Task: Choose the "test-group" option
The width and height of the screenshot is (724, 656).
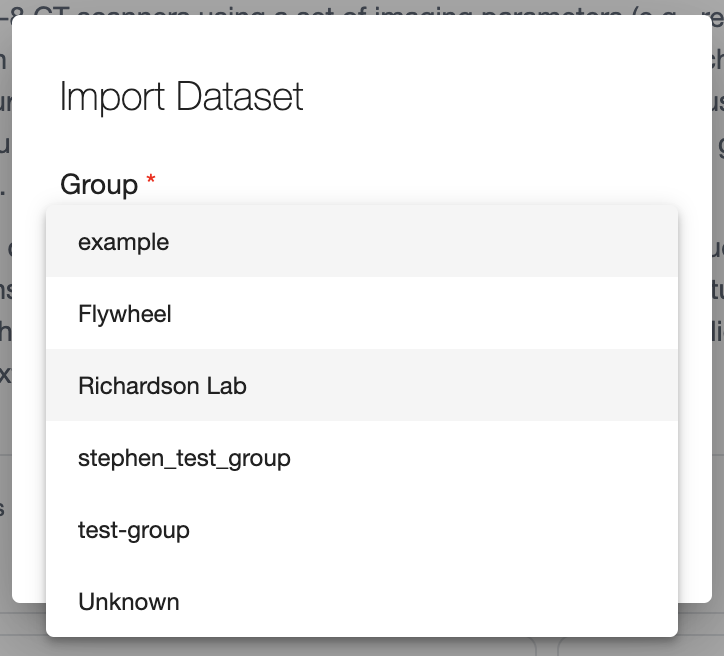Action: click(362, 530)
